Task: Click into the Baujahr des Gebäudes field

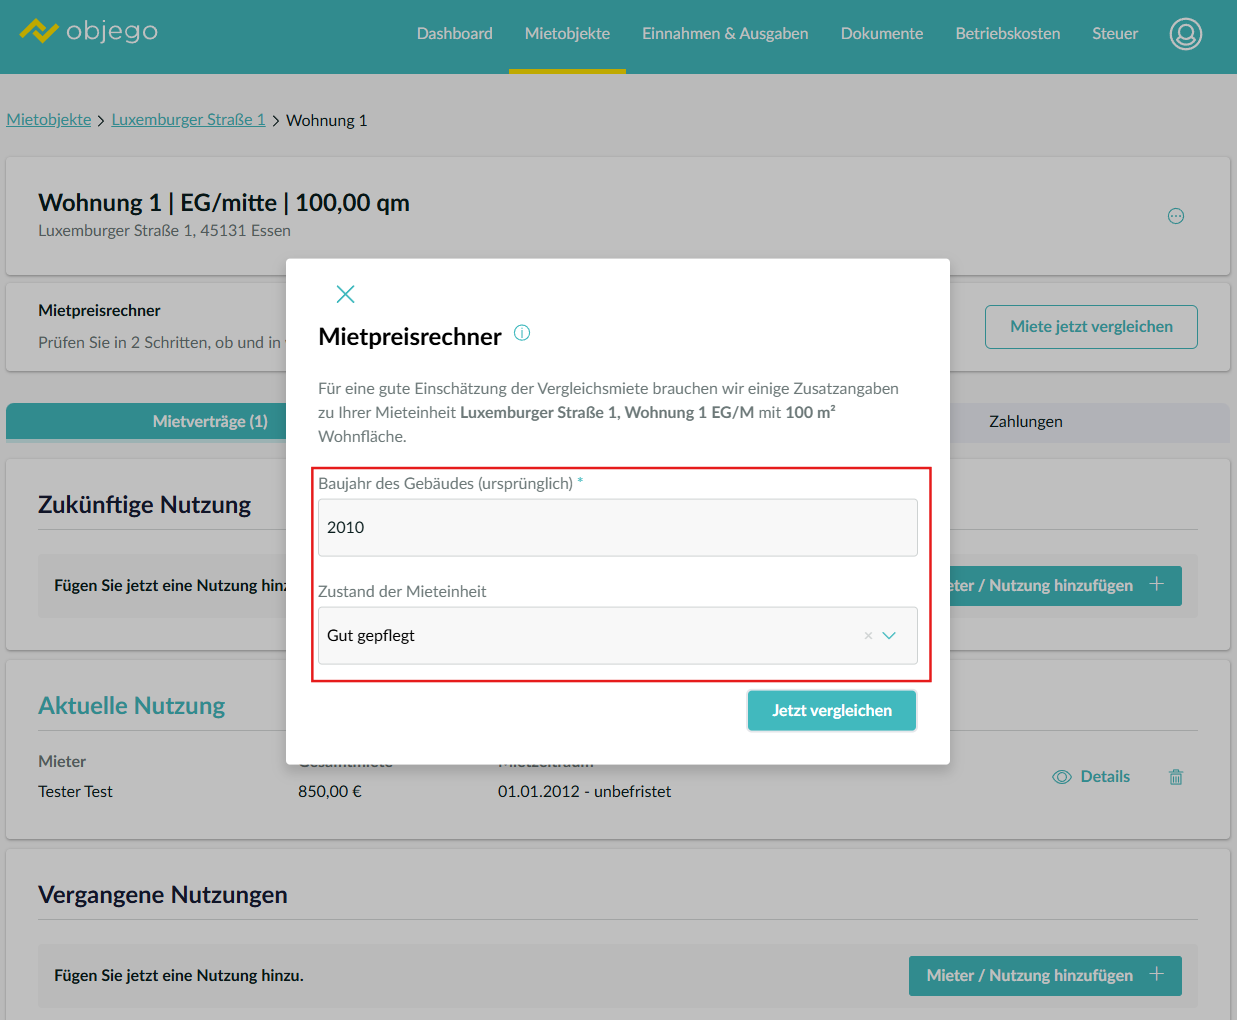Action: (617, 528)
